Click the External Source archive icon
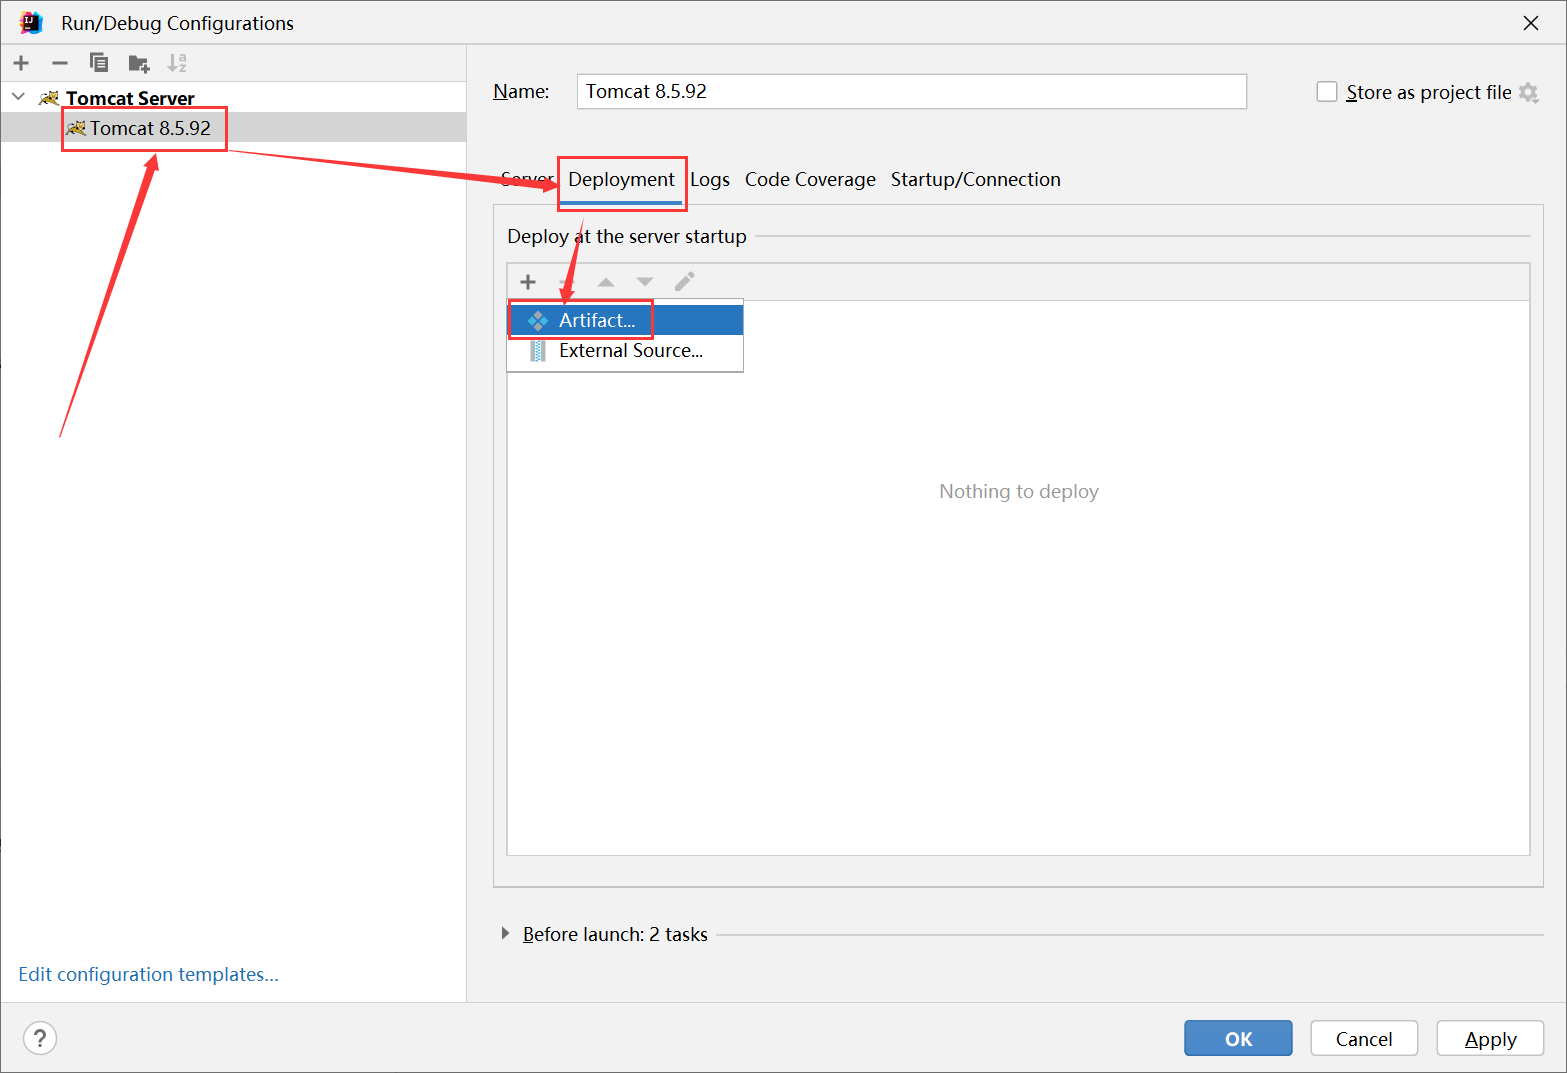Viewport: 1567px width, 1073px height. (x=538, y=351)
